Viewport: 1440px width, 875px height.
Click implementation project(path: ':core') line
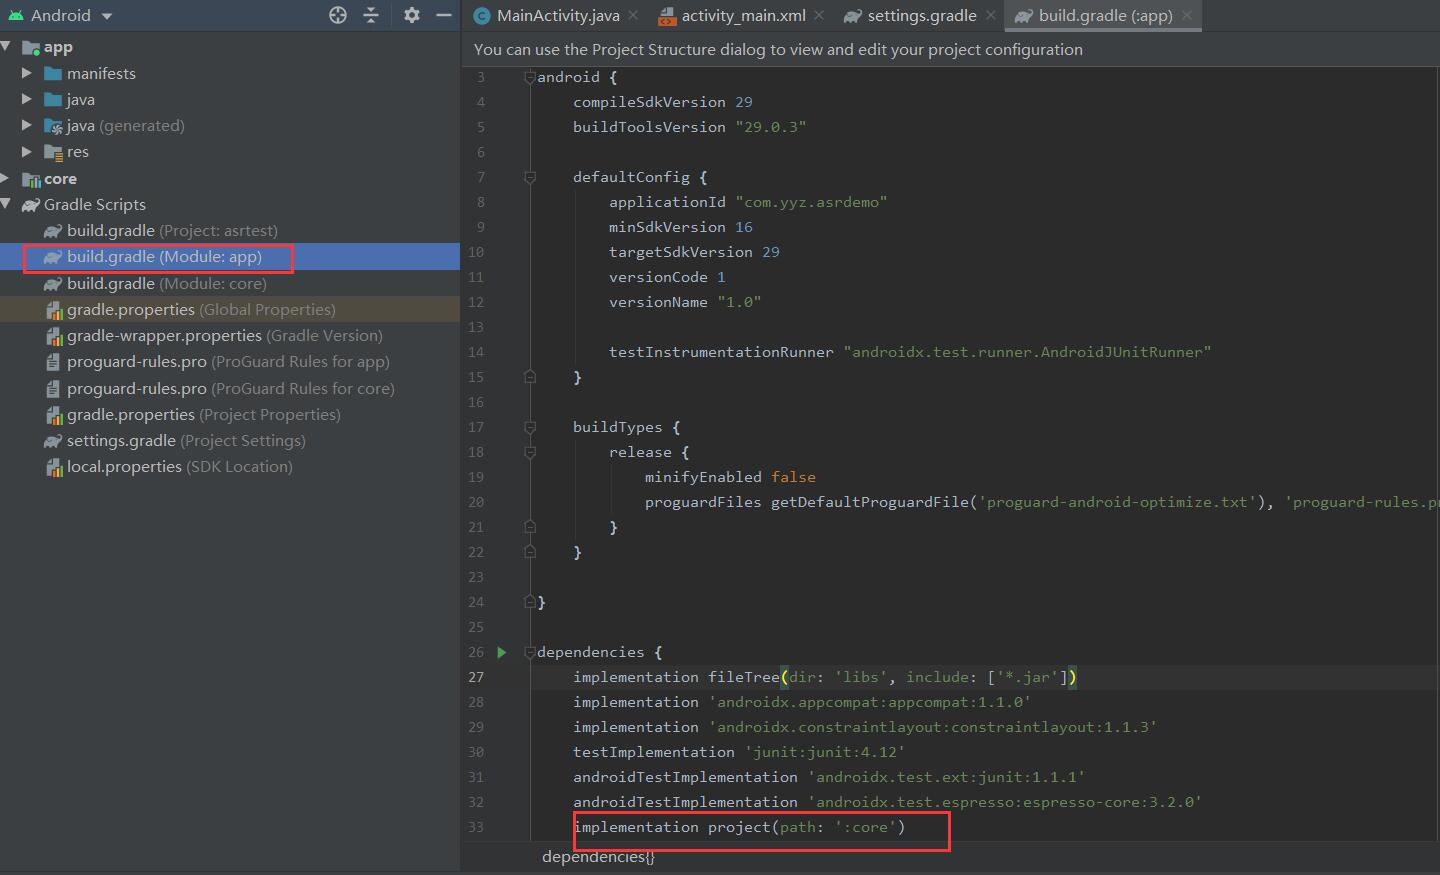tap(739, 827)
